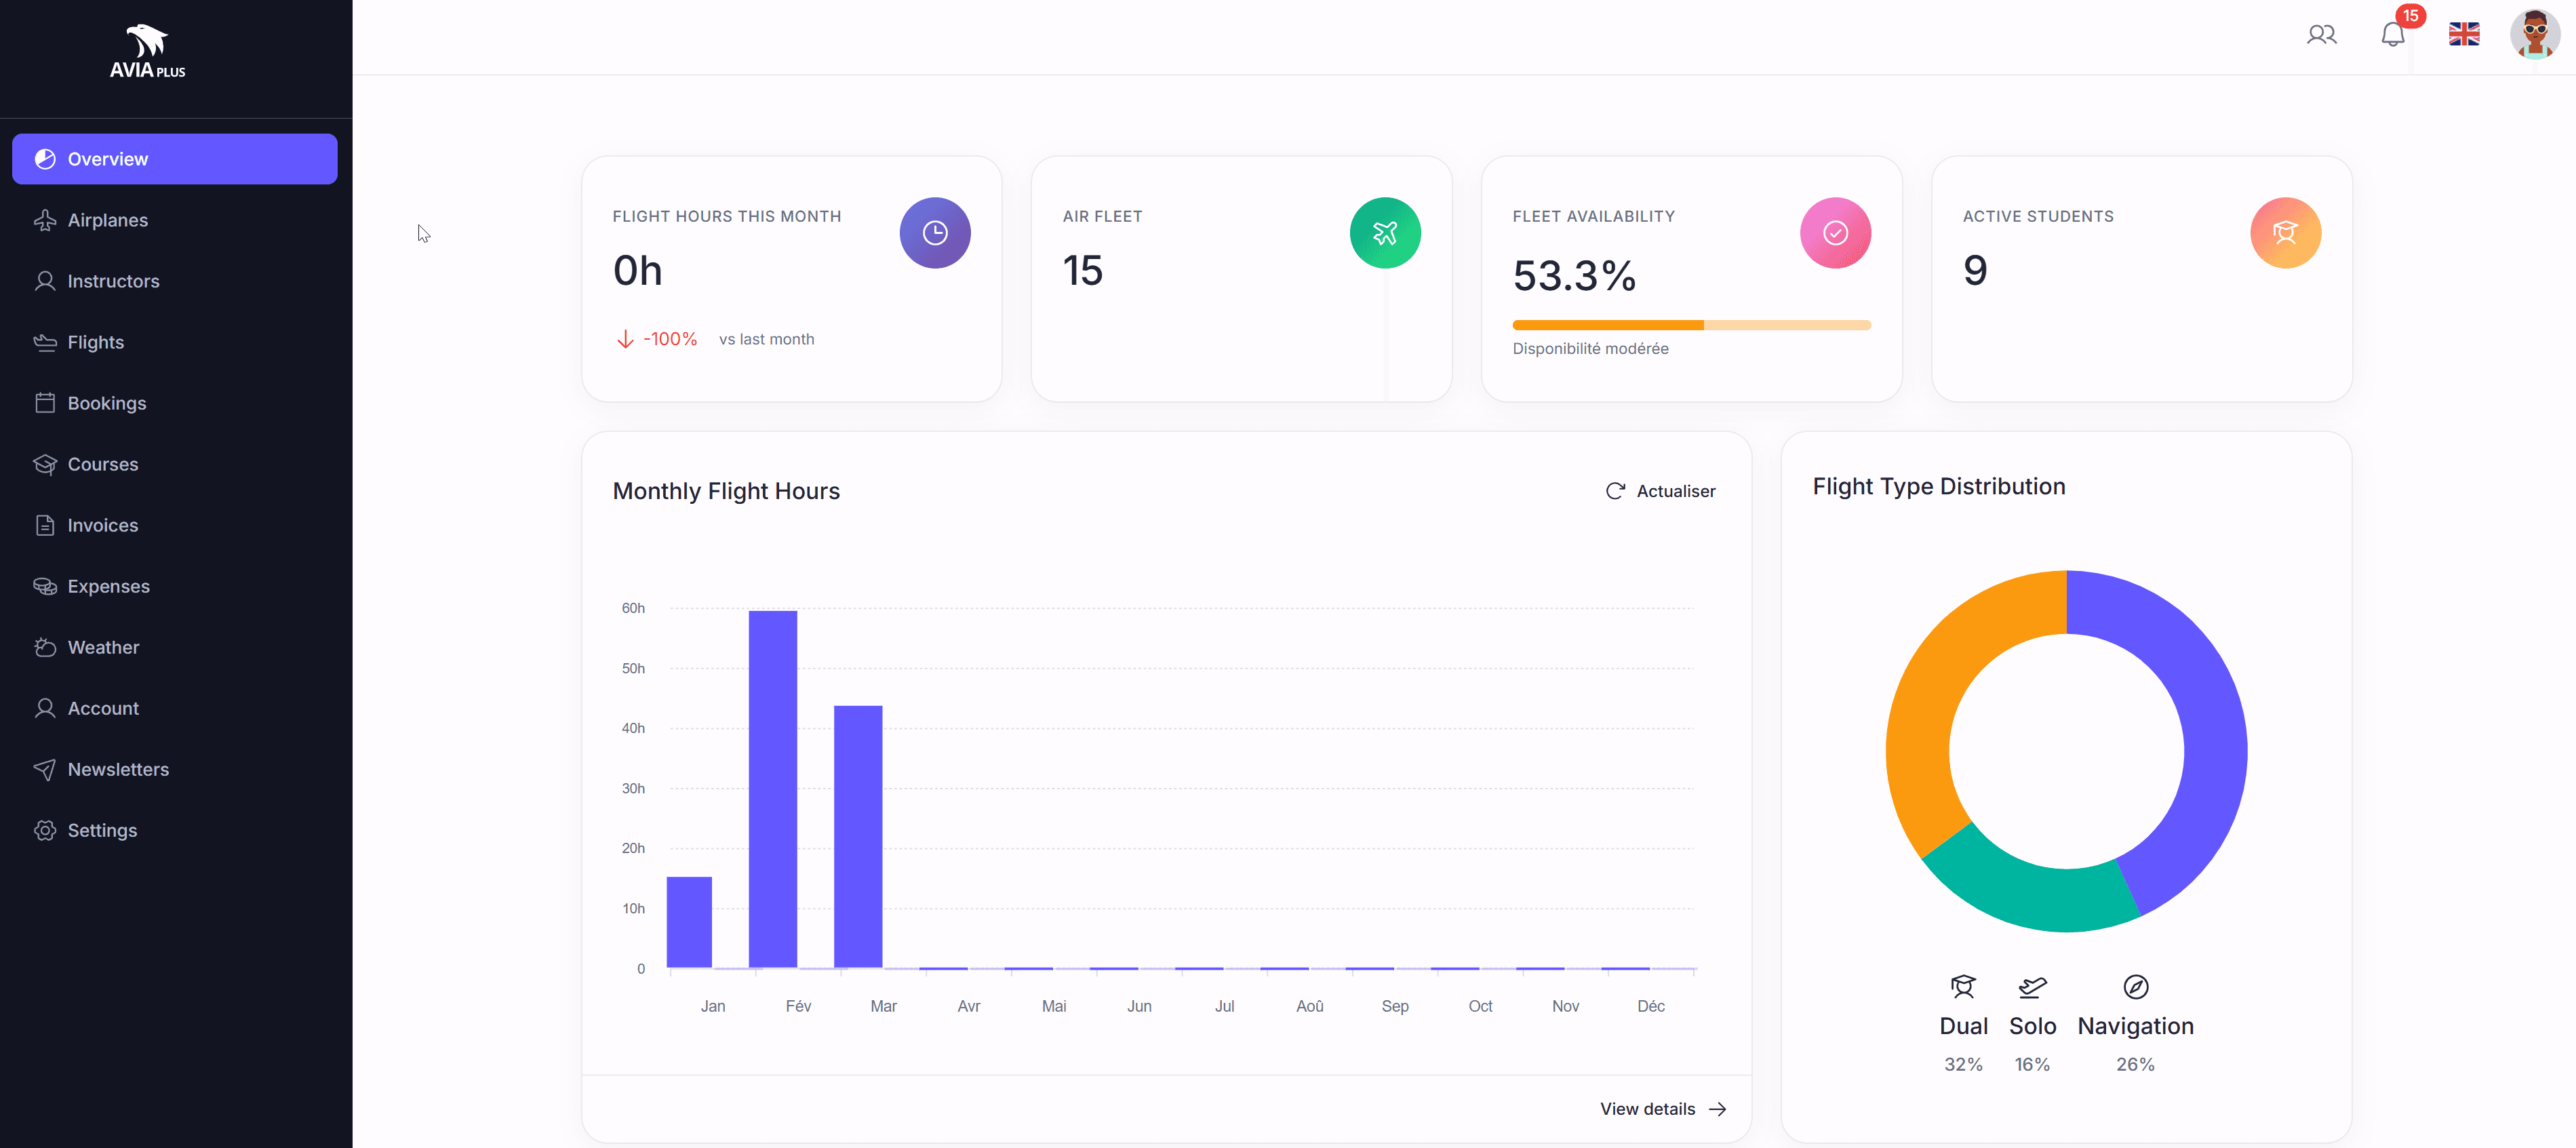The width and height of the screenshot is (2576, 1148).
Task: Select the Expenses sidebar icon
Action: pos(46,586)
